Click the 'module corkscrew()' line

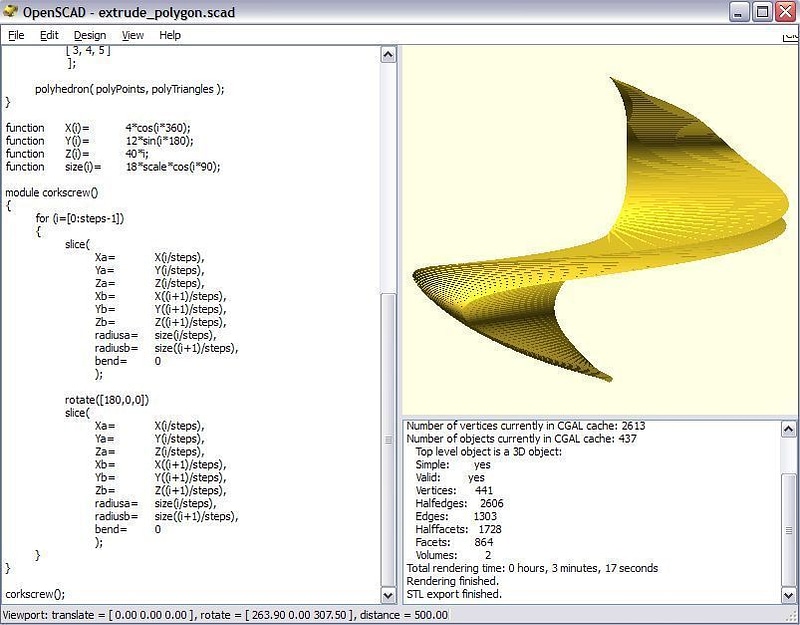[x=52, y=193]
